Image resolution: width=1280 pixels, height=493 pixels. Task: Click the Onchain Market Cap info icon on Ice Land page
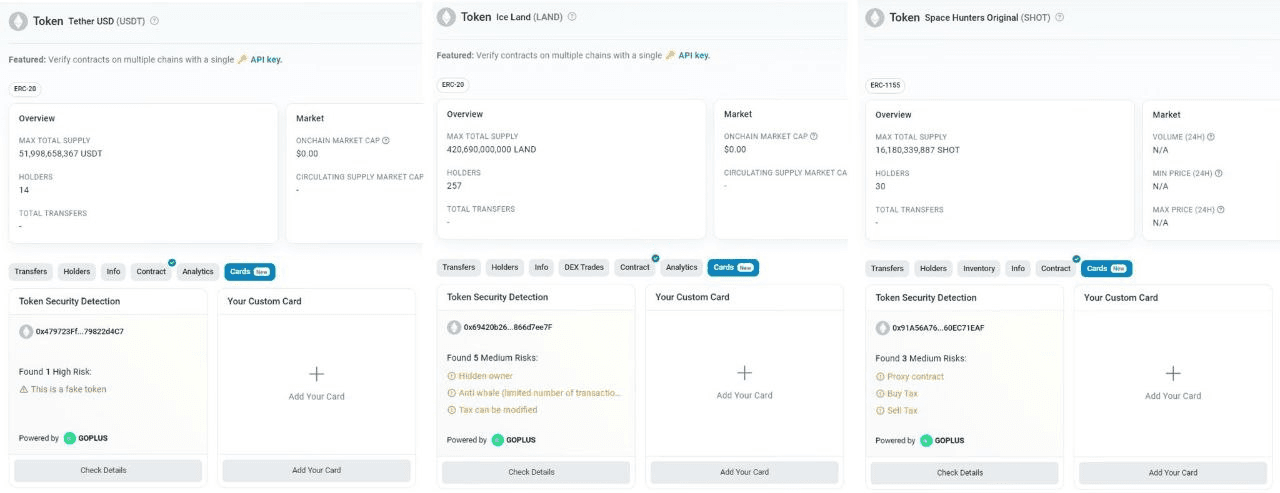click(x=814, y=137)
